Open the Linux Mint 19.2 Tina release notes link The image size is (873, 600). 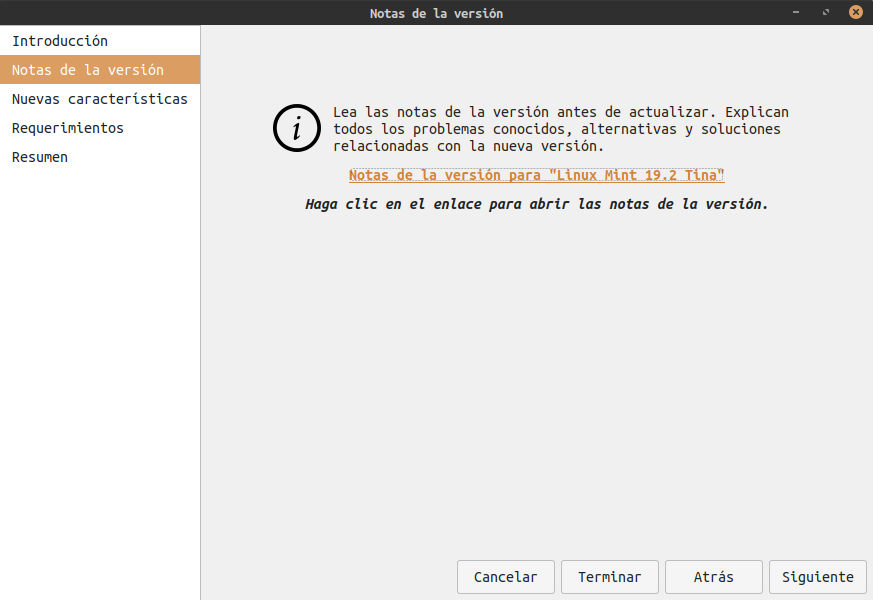coord(536,175)
